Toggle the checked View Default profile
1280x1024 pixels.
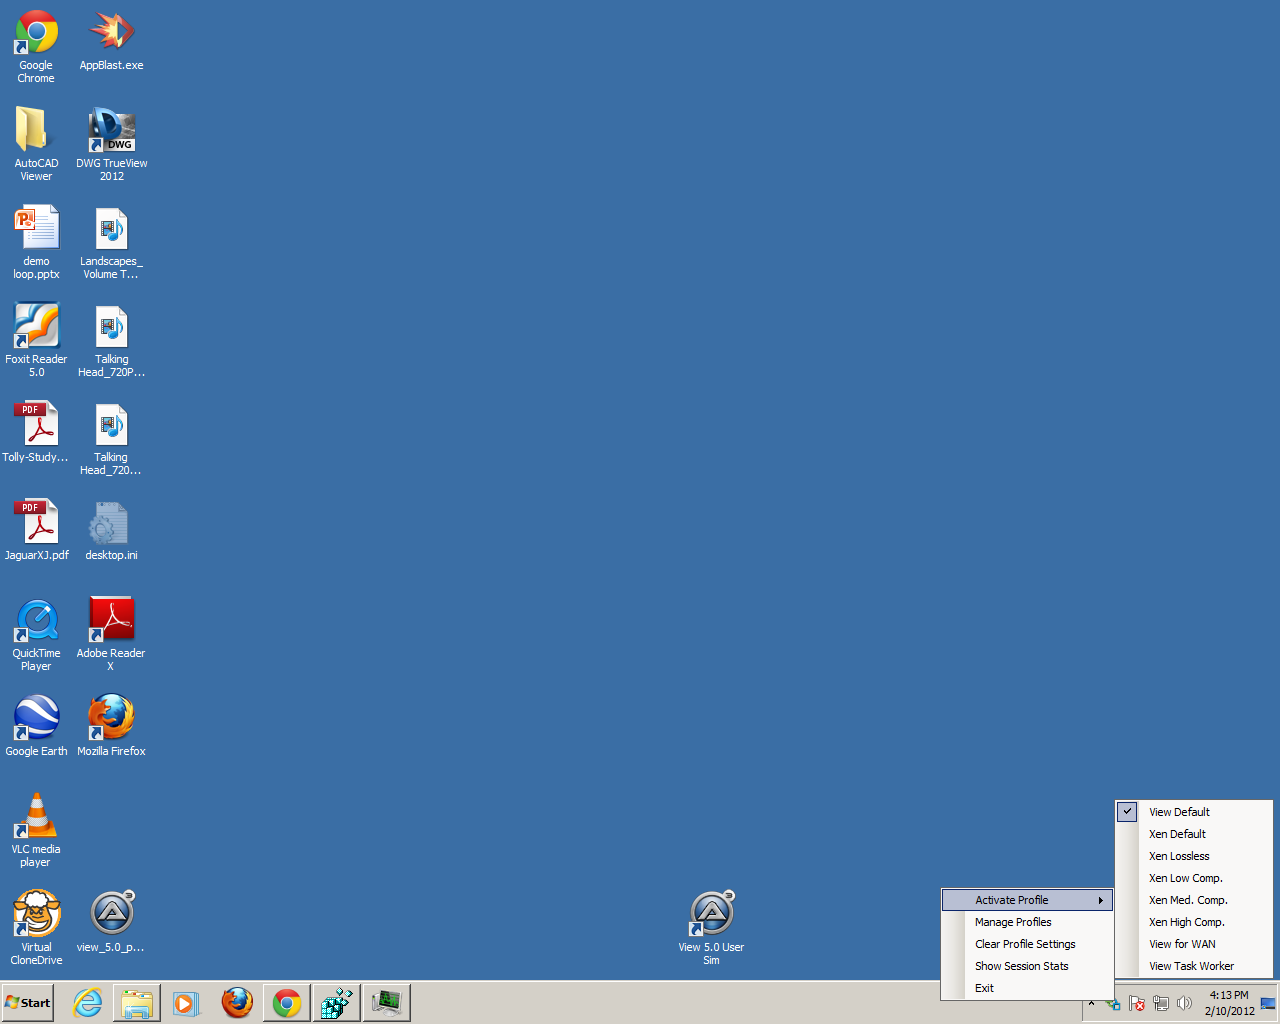tap(1179, 812)
